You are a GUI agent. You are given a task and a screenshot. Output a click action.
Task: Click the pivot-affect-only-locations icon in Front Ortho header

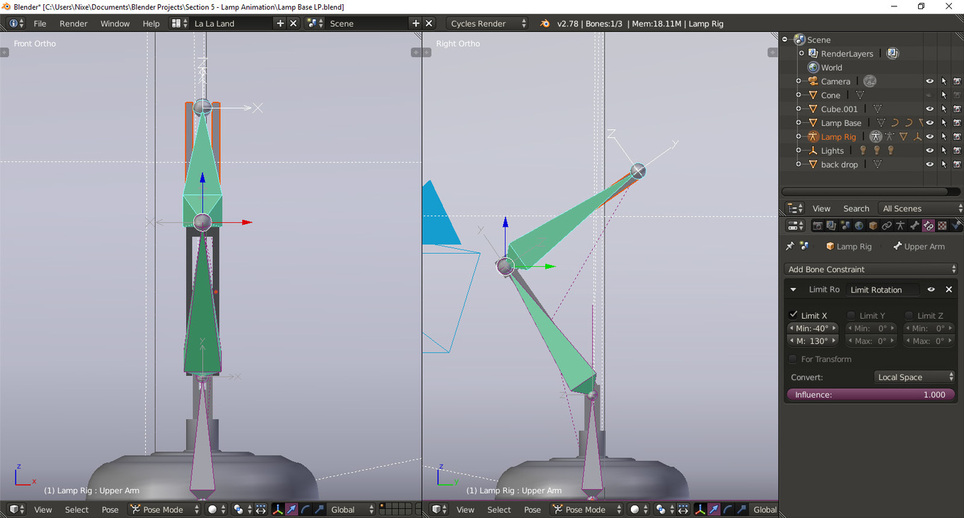tap(261, 509)
